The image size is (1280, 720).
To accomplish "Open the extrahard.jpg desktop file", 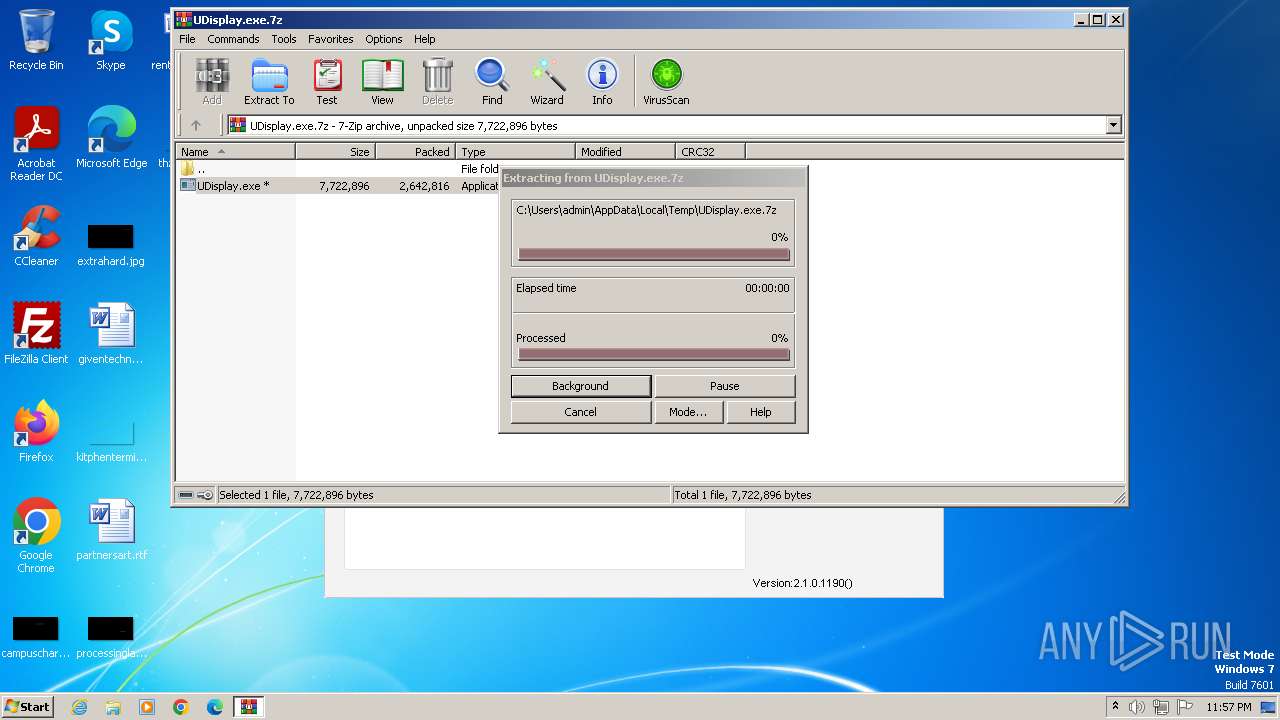I will click(x=111, y=245).
